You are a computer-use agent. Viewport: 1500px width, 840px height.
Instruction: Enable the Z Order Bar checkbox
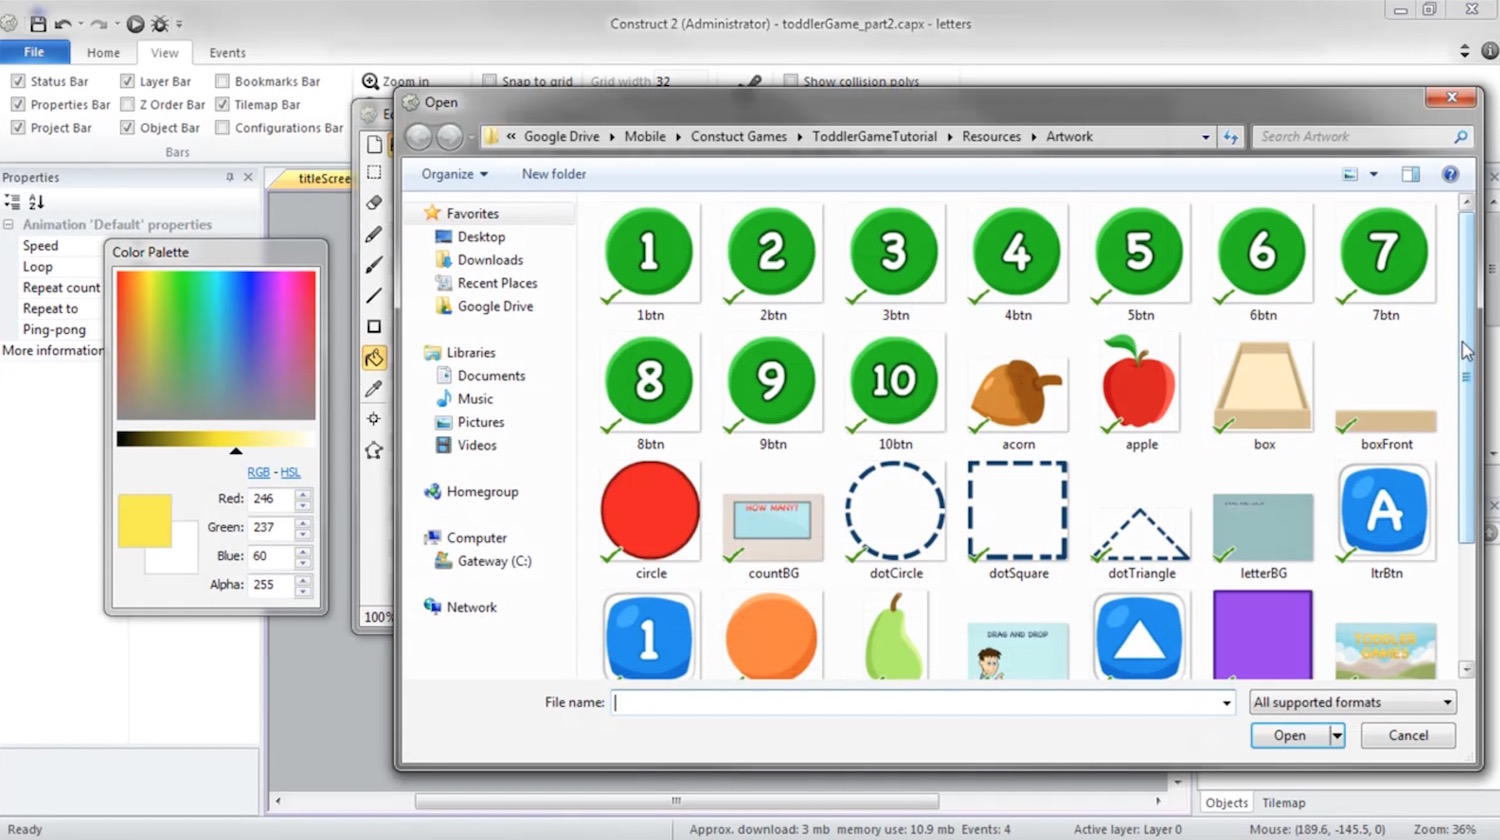pyautogui.click(x=130, y=104)
